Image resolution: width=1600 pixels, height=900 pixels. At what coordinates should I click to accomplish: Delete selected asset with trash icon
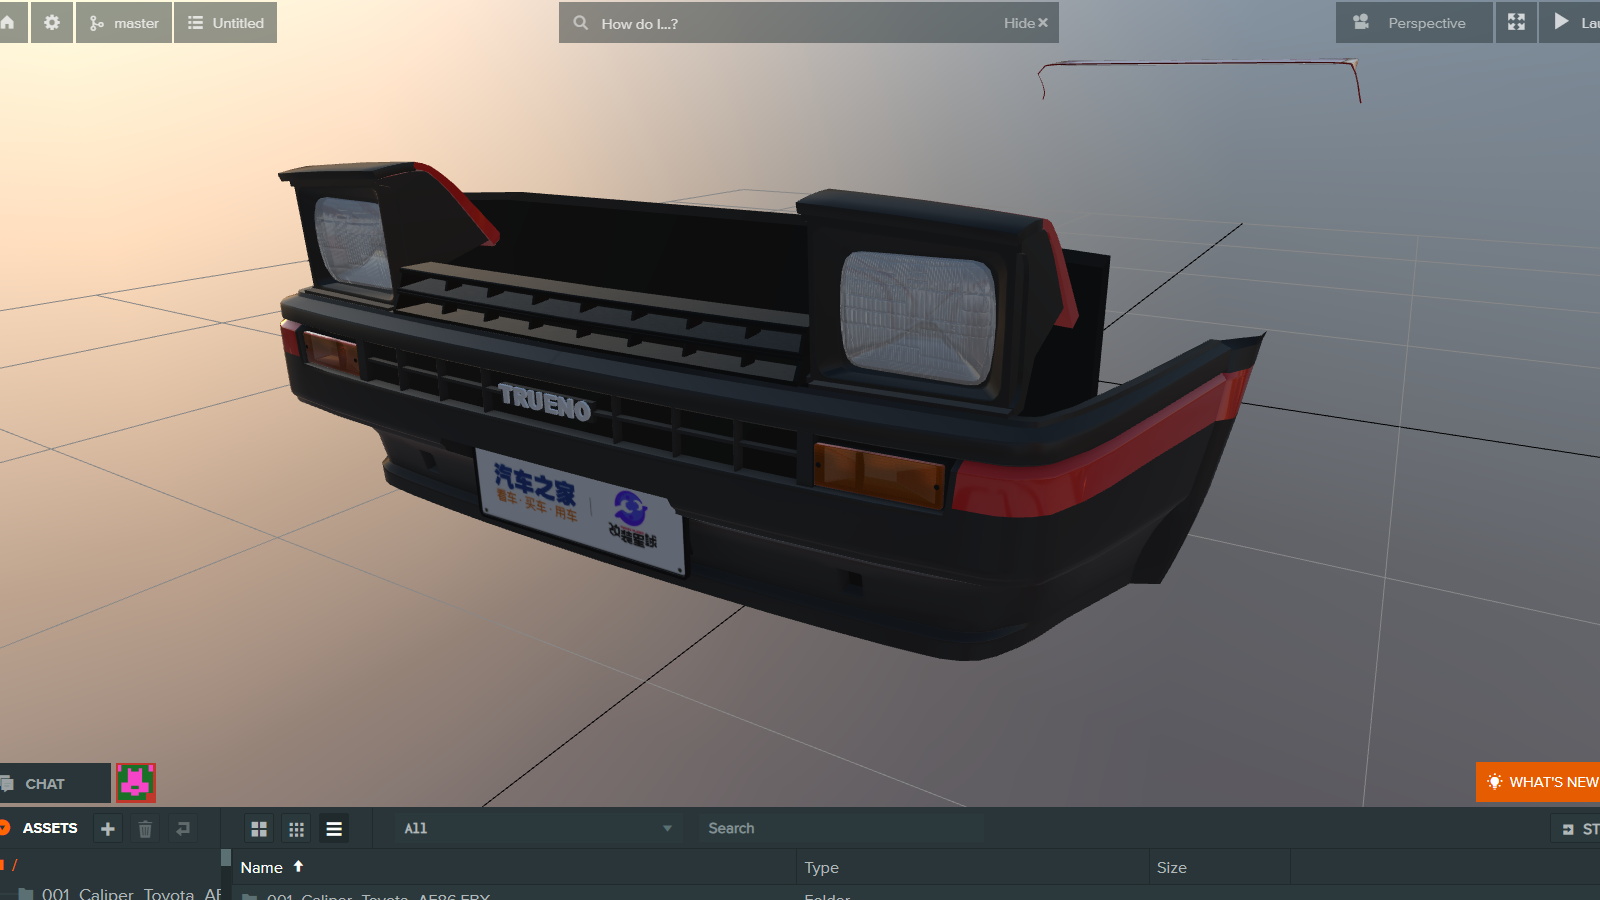click(145, 829)
